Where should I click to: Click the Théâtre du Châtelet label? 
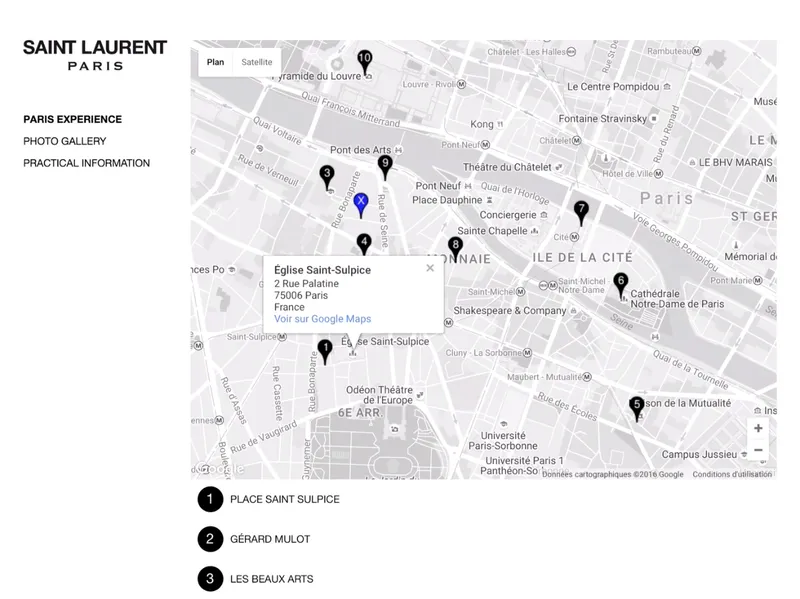[x=507, y=167]
